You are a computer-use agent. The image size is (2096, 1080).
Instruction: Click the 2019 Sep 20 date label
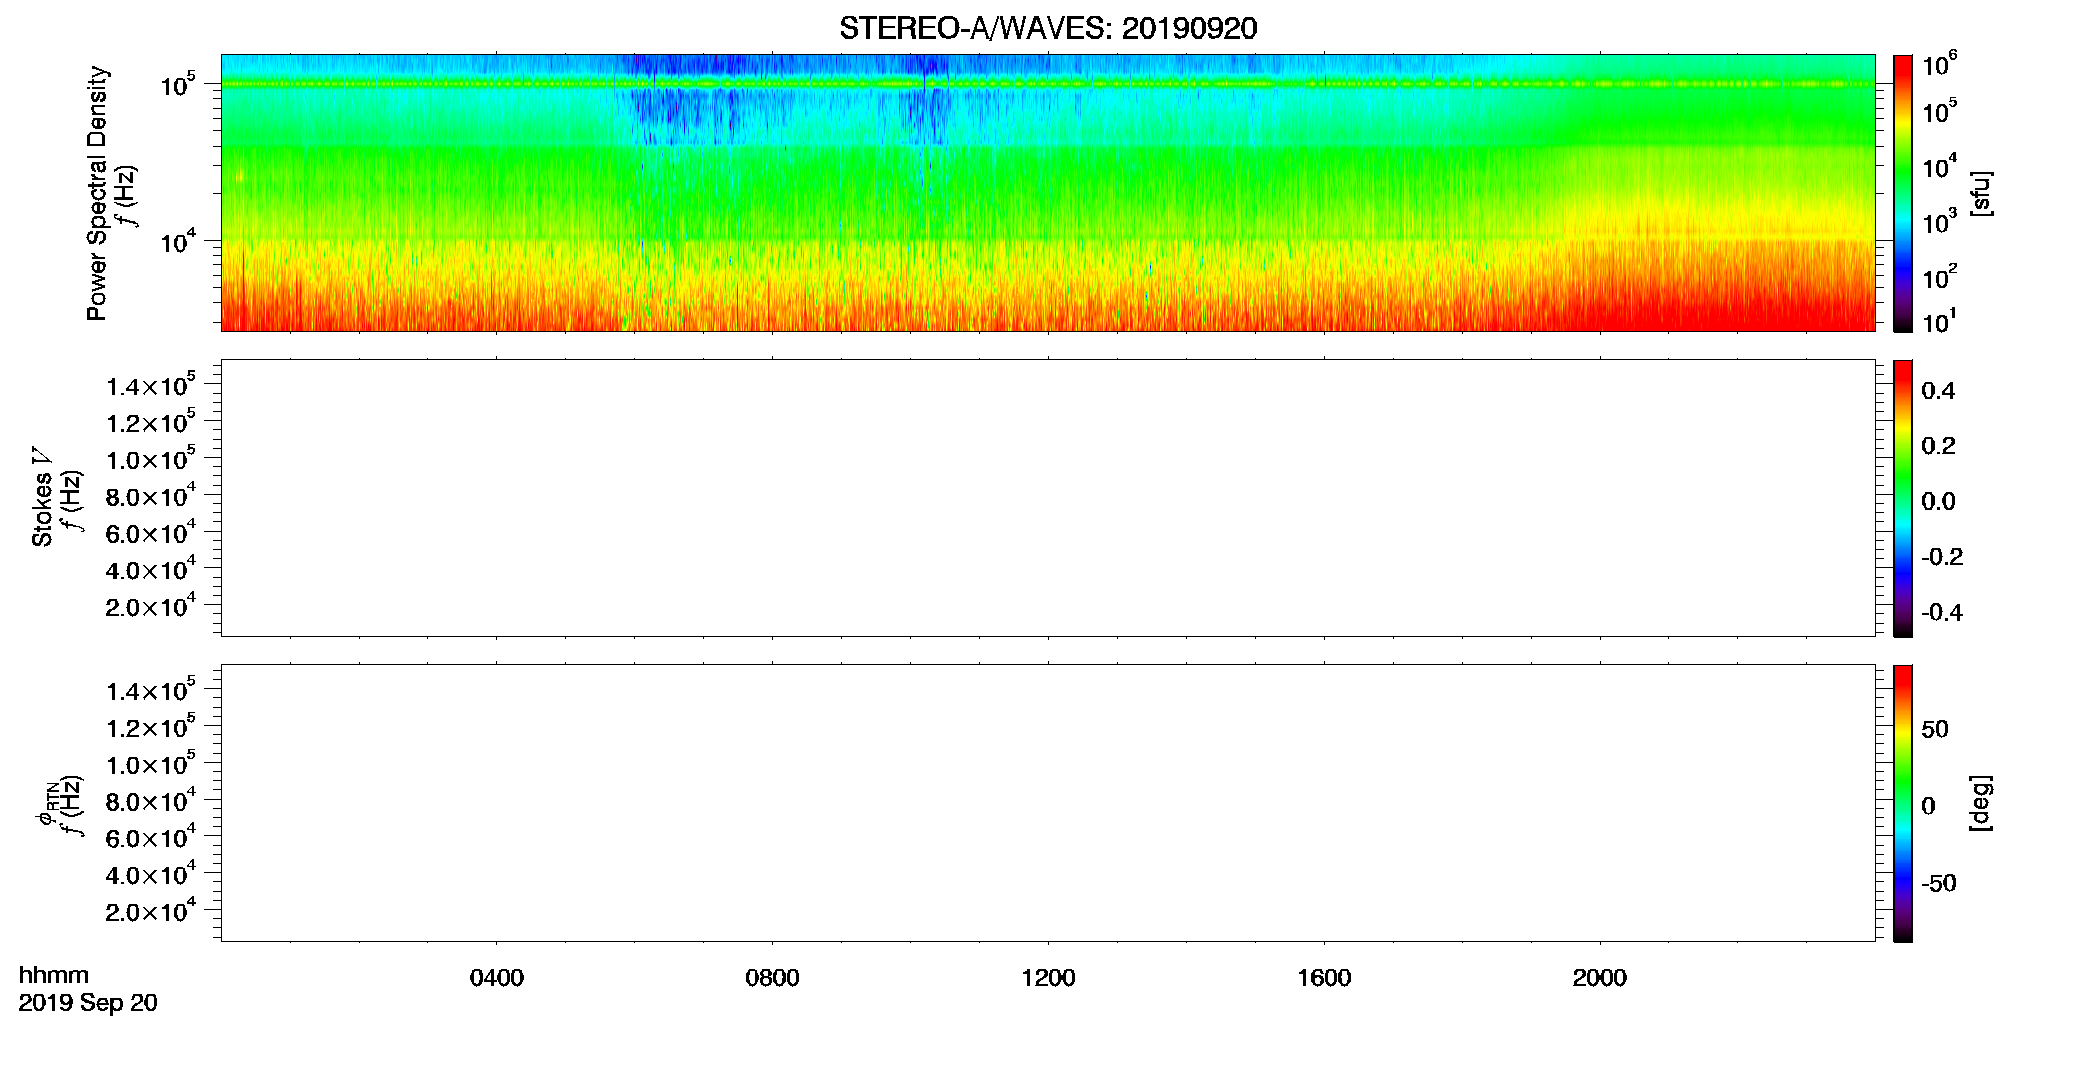click(x=88, y=1003)
